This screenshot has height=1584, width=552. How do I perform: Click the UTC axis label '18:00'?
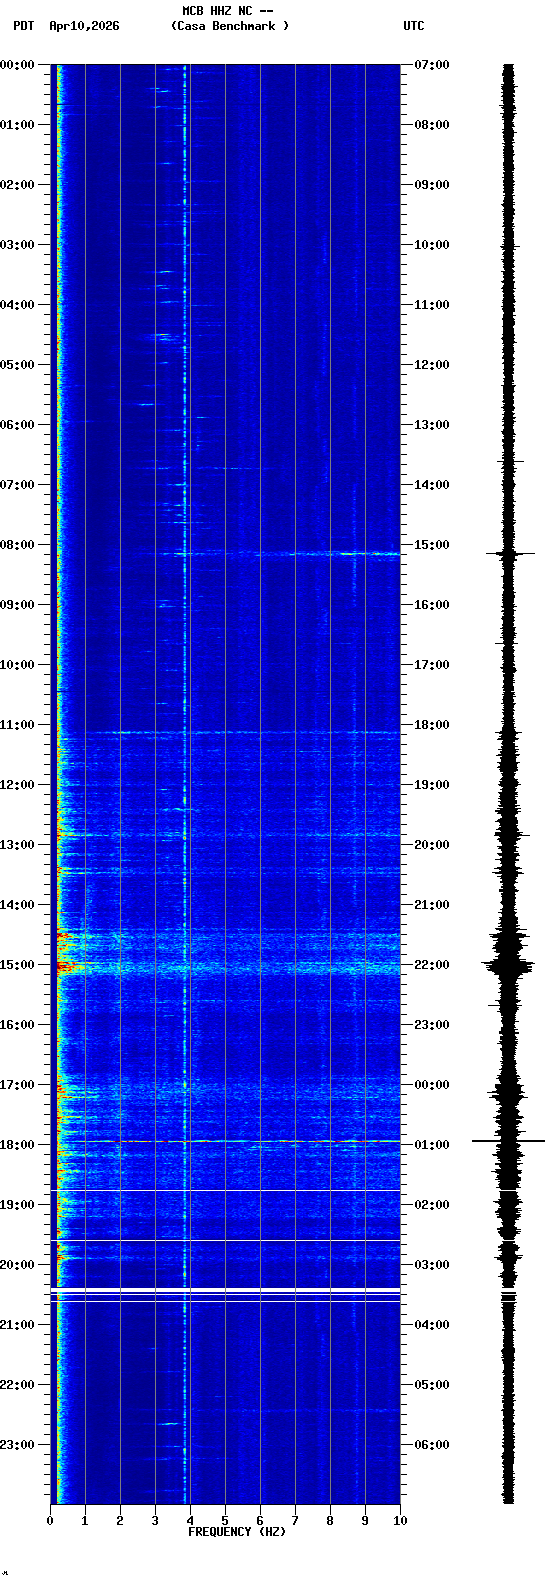(432, 725)
